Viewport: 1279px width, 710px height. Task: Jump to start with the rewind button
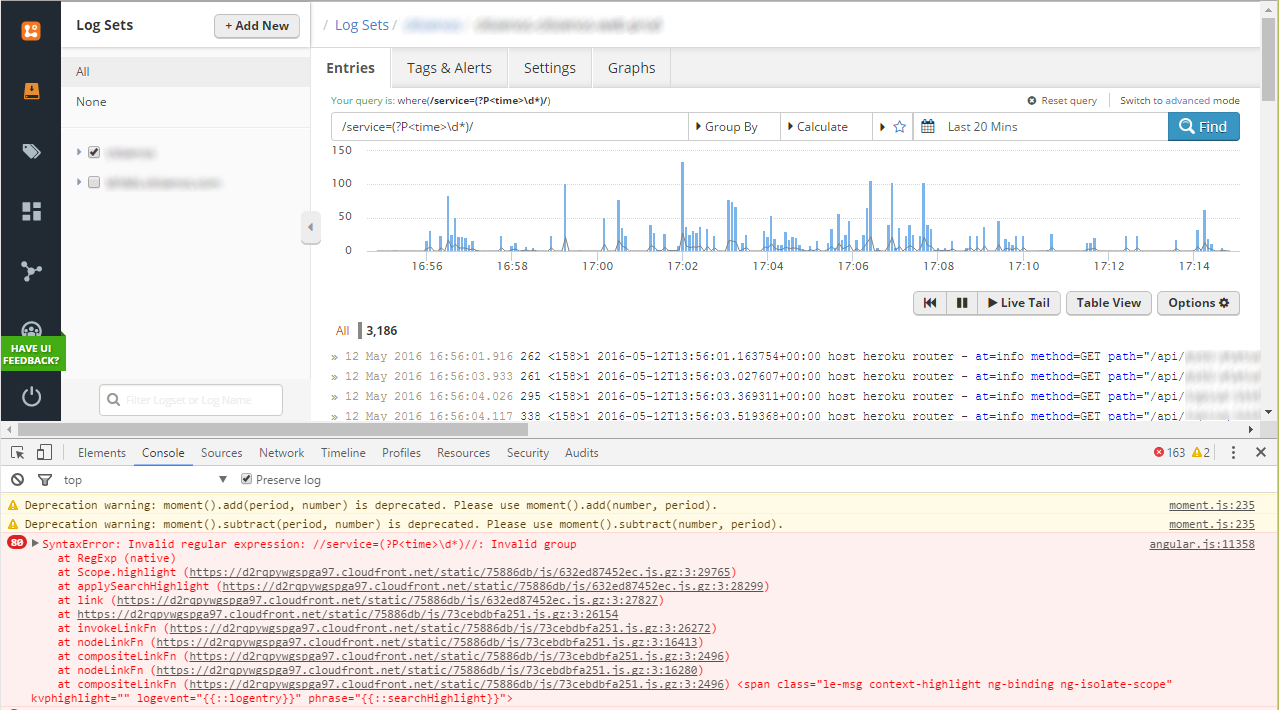930,303
